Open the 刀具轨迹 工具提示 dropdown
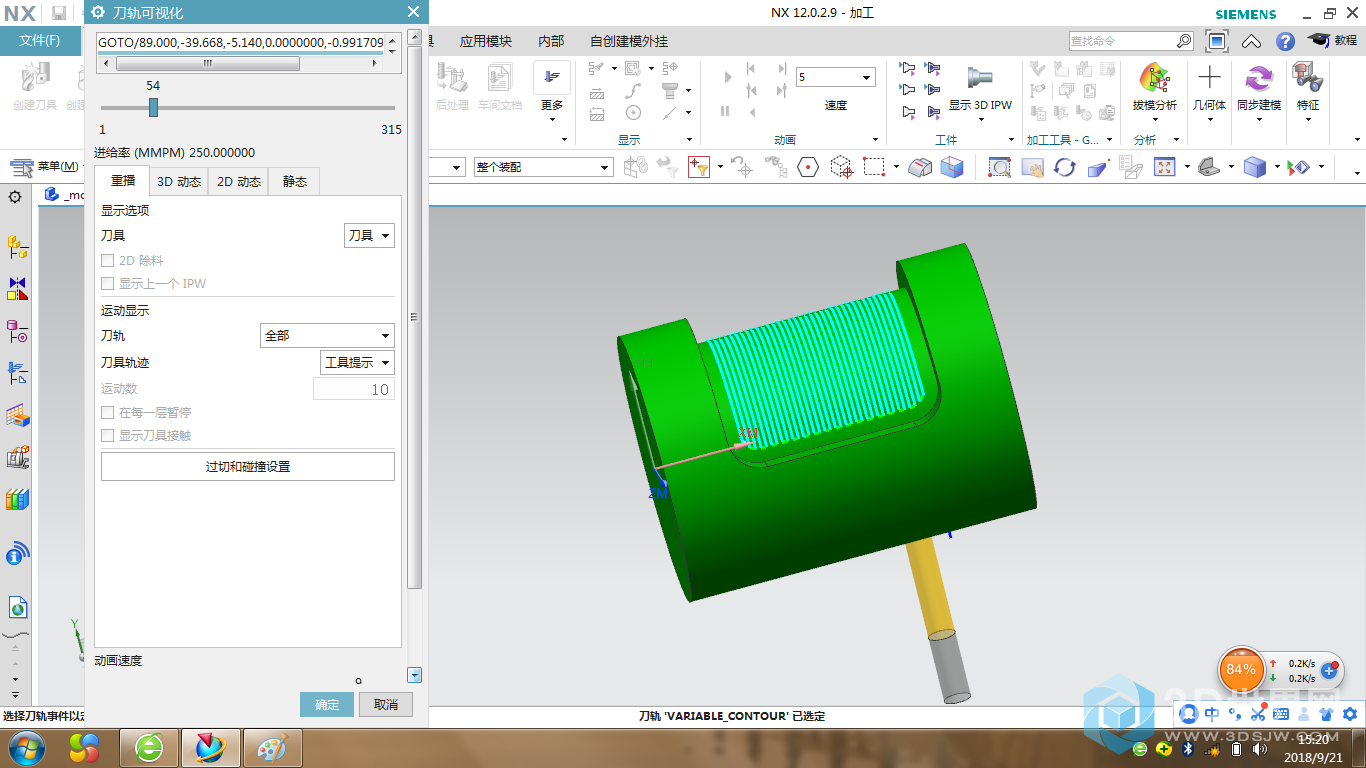Viewport: 1366px width, 768px height. coord(357,362)
